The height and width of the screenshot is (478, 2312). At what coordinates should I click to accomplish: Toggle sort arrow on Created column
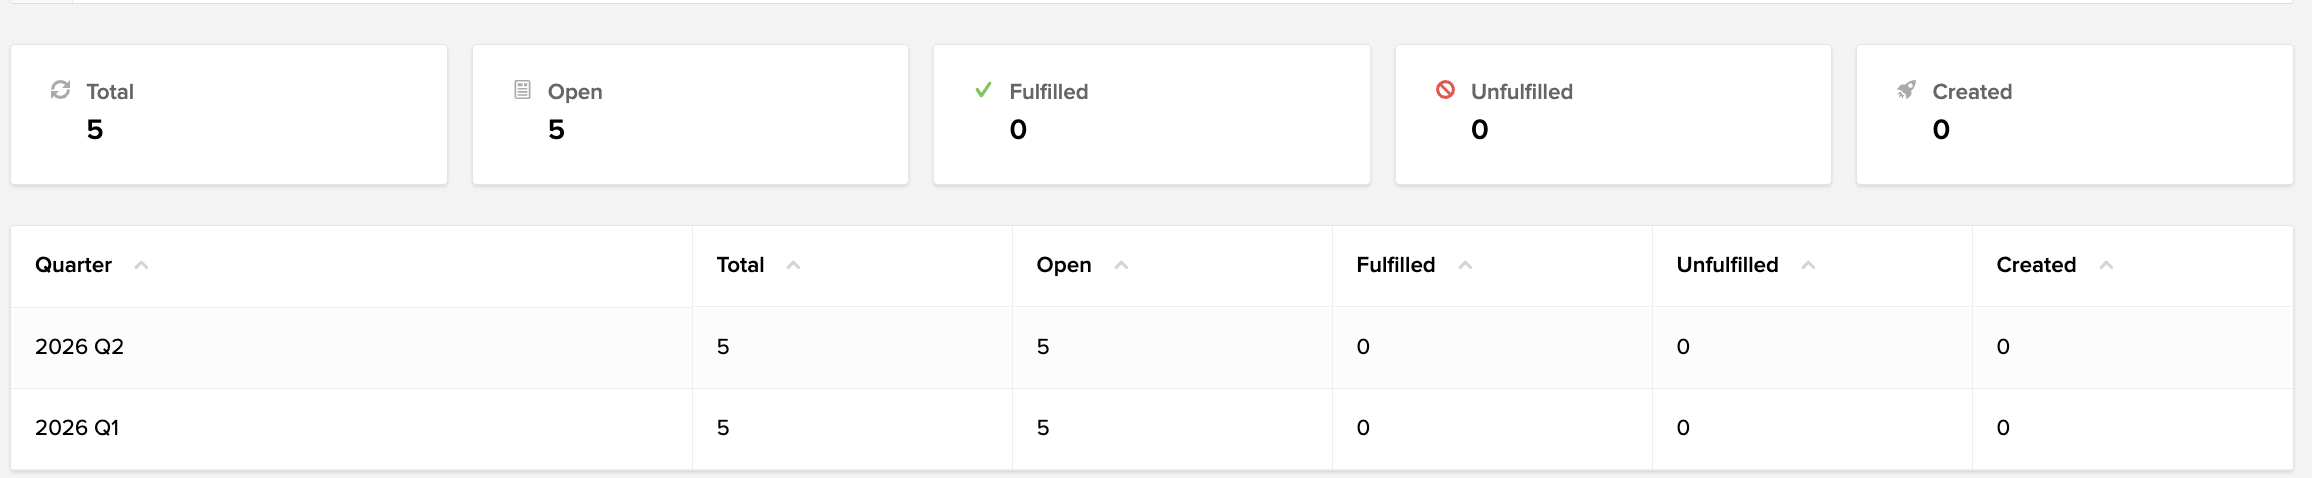[2106, 265]
